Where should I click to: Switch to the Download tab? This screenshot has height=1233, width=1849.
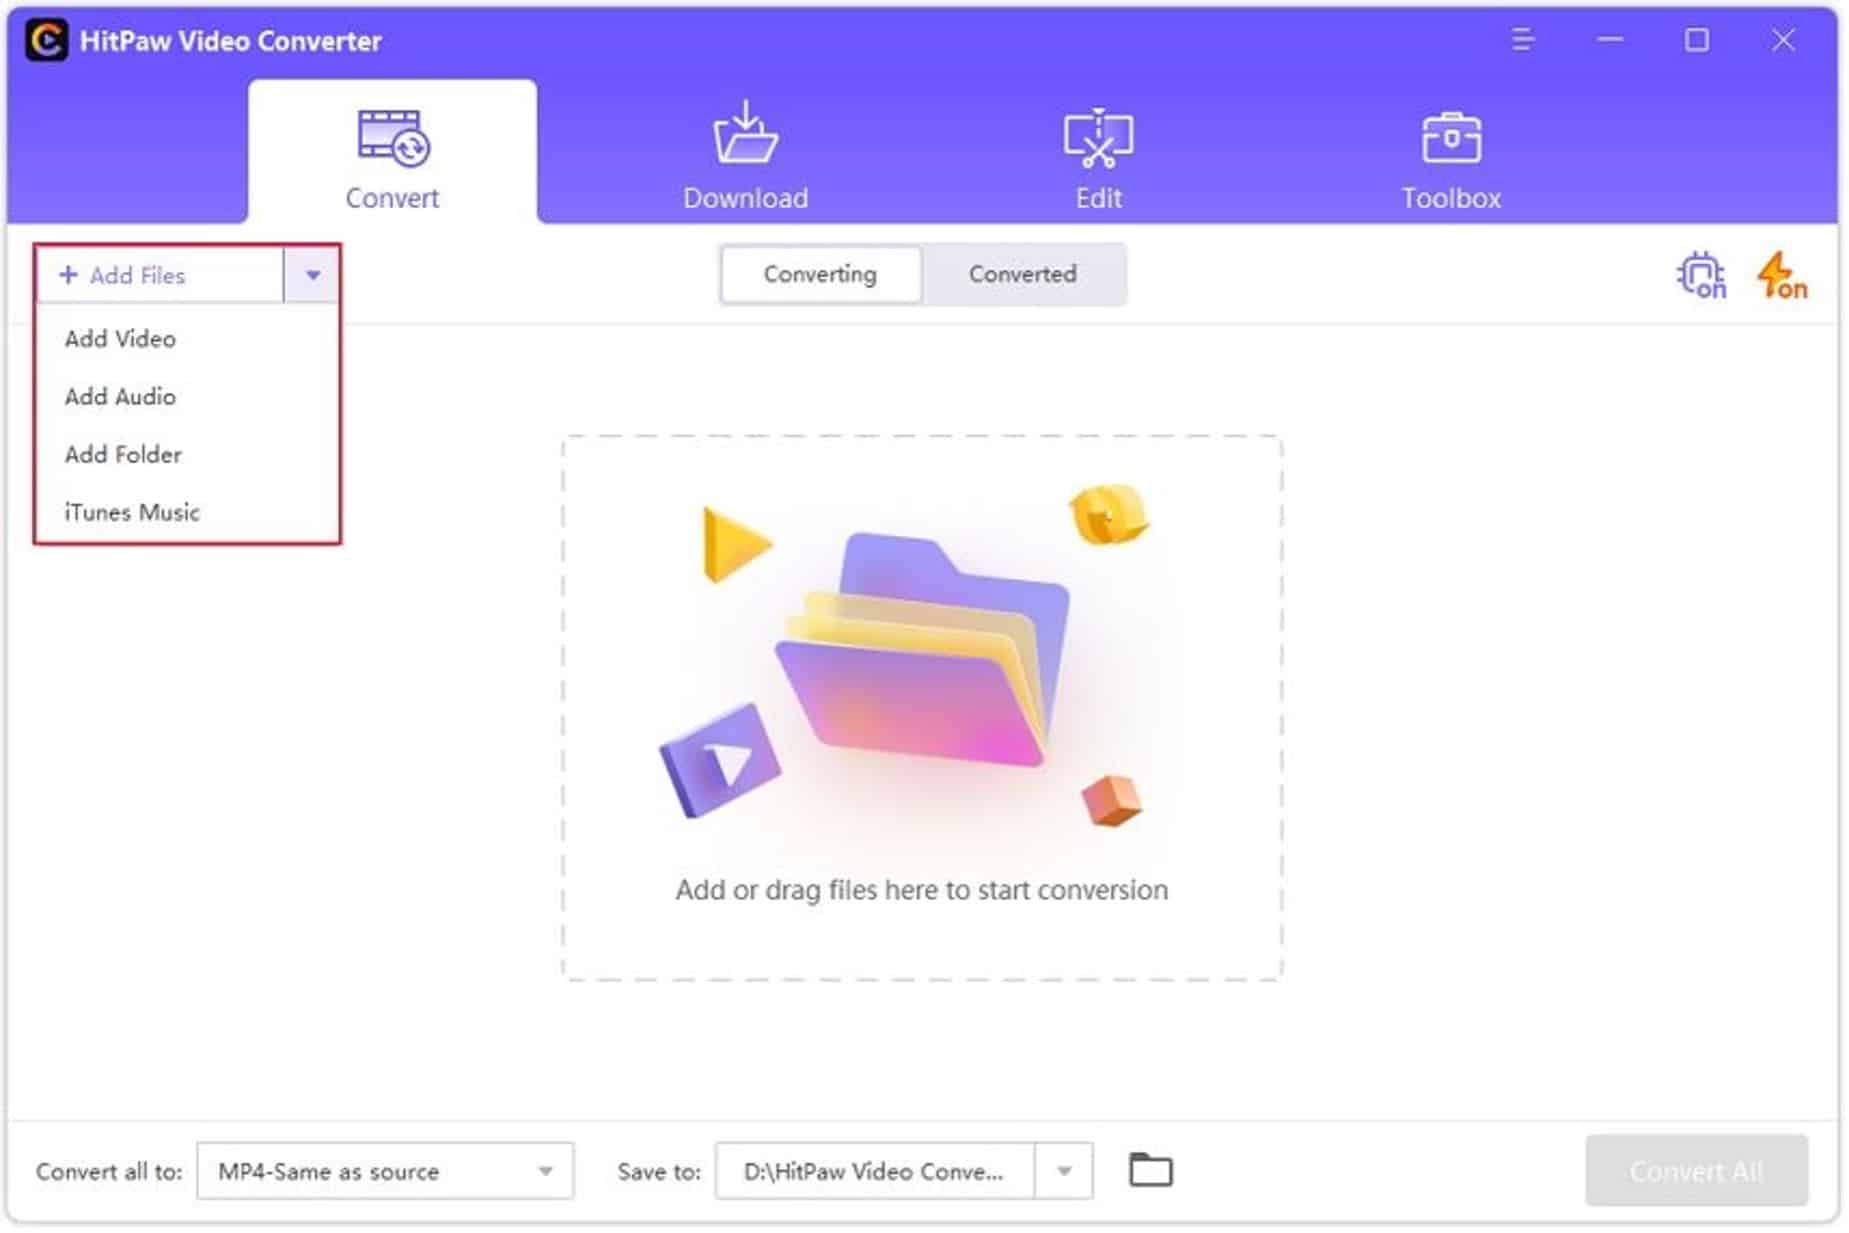[x=745, y=158]
